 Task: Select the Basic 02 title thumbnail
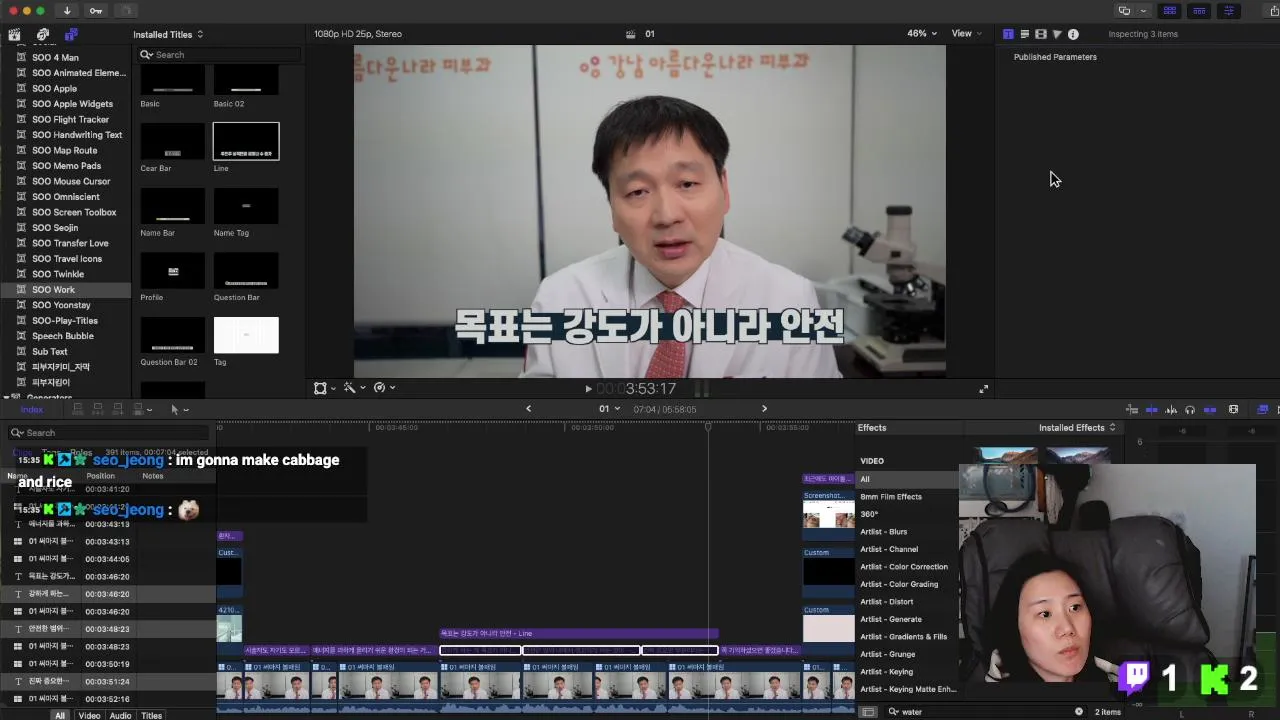246,78
